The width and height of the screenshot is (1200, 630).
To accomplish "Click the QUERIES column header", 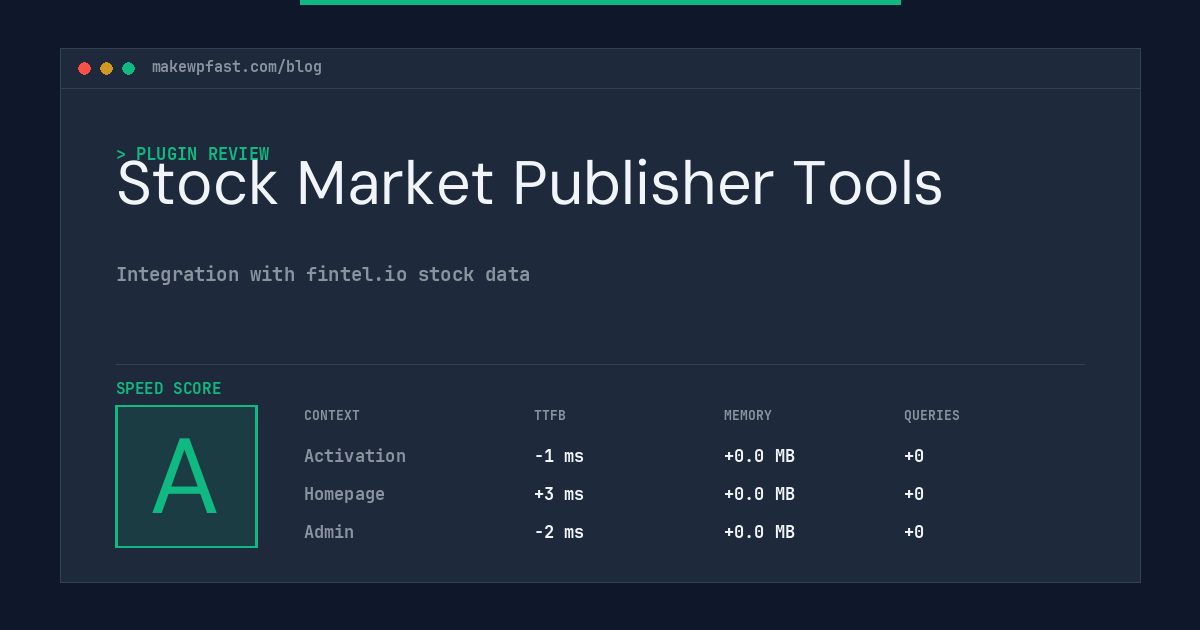I will (x=932, y=416).
